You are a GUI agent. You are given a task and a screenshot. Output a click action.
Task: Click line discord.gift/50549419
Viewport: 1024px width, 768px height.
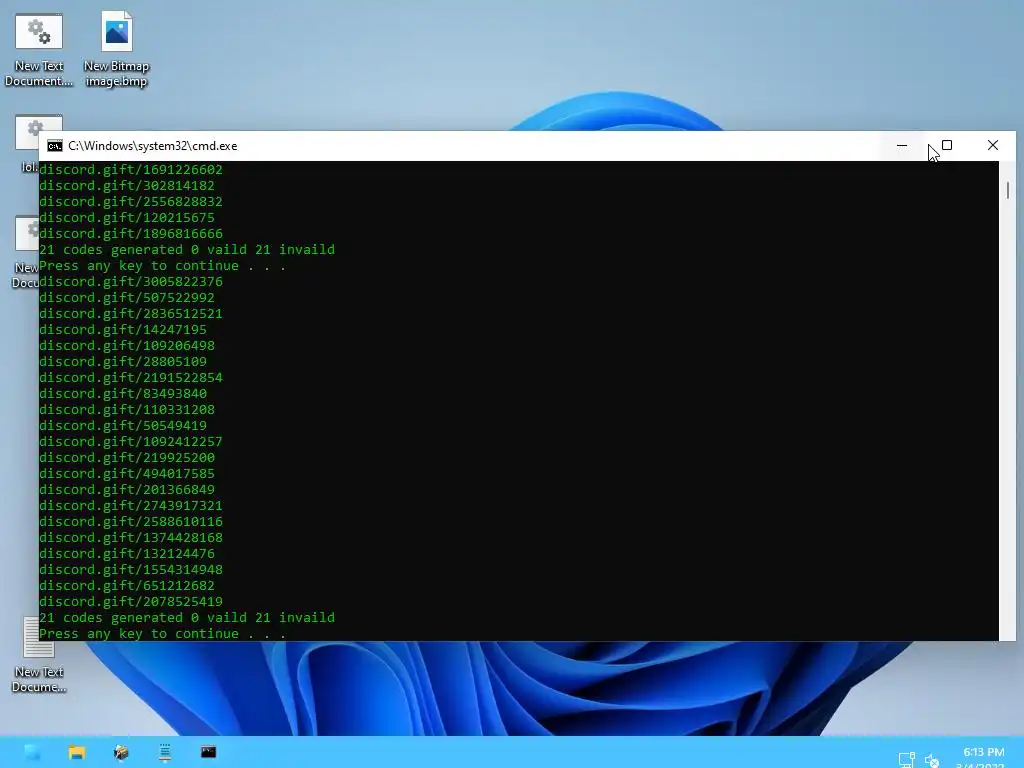(123, 426)
